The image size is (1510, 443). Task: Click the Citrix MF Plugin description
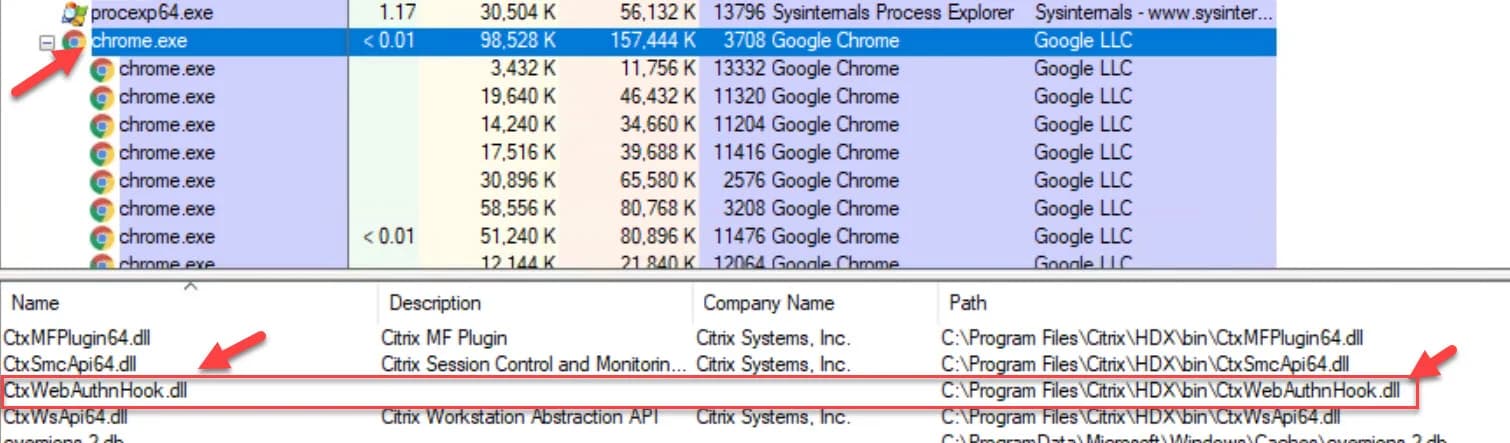[x=444, y=338]
